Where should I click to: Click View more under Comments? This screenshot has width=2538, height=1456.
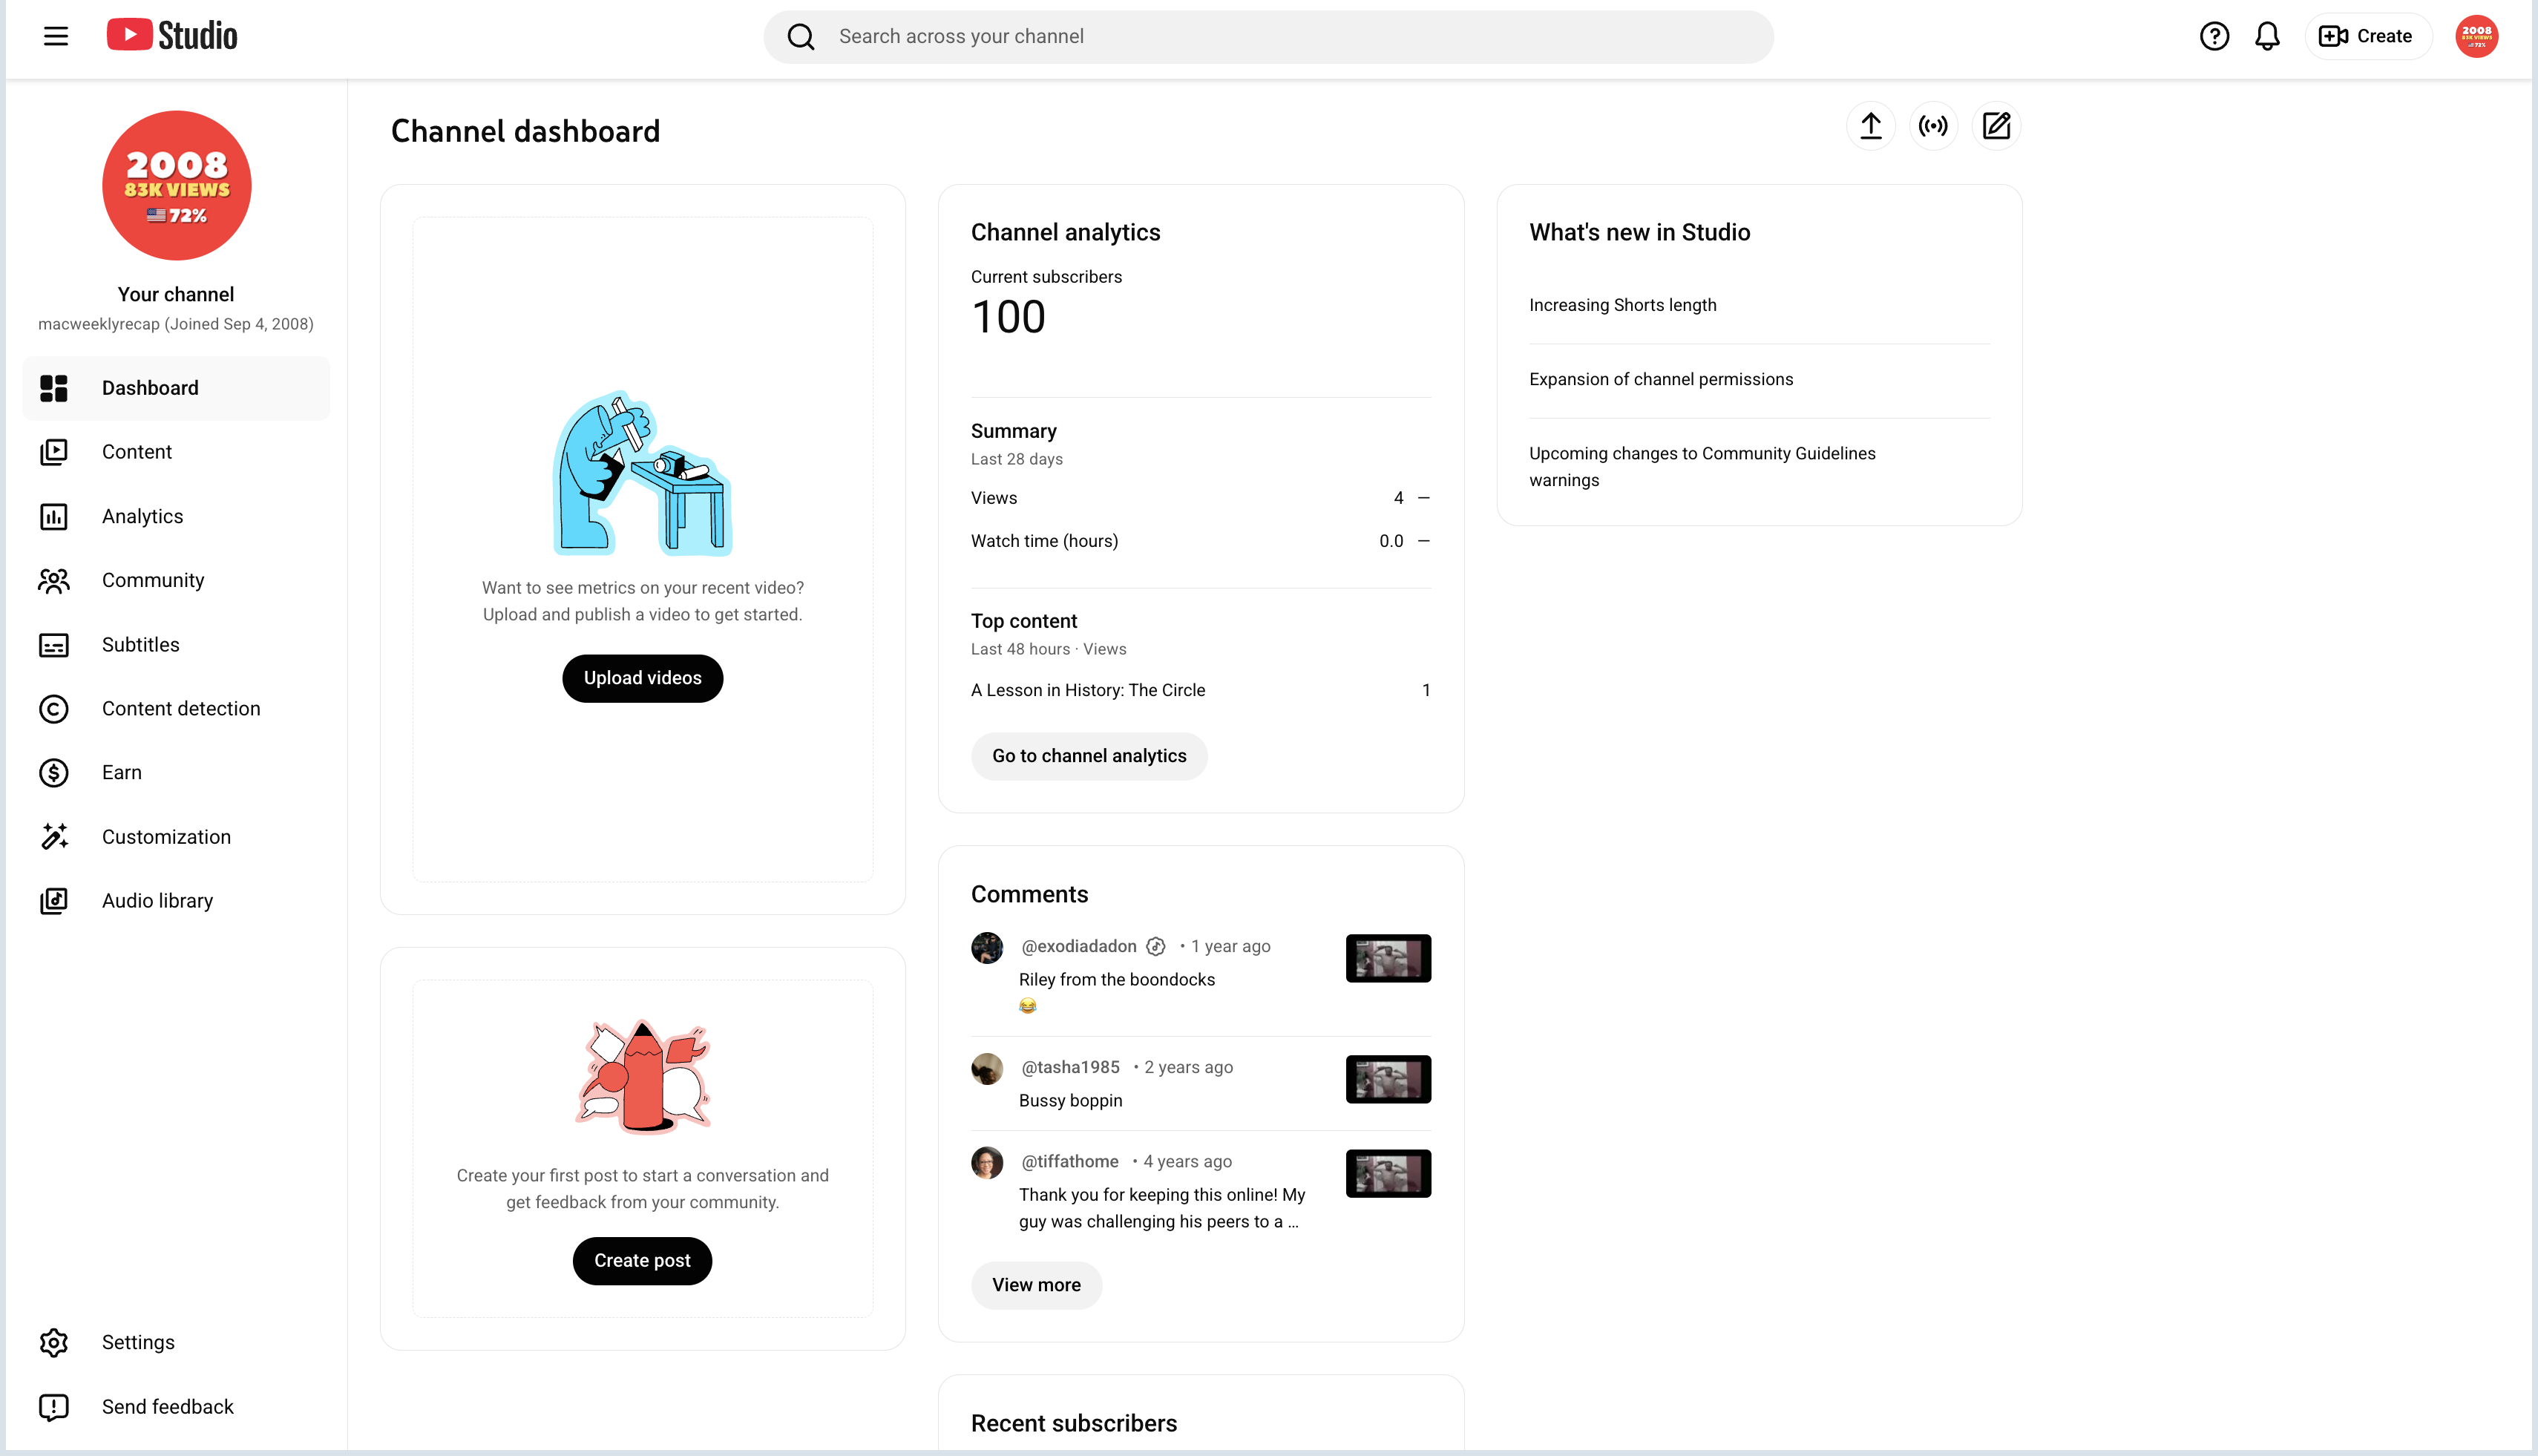click(1036, 1285)
